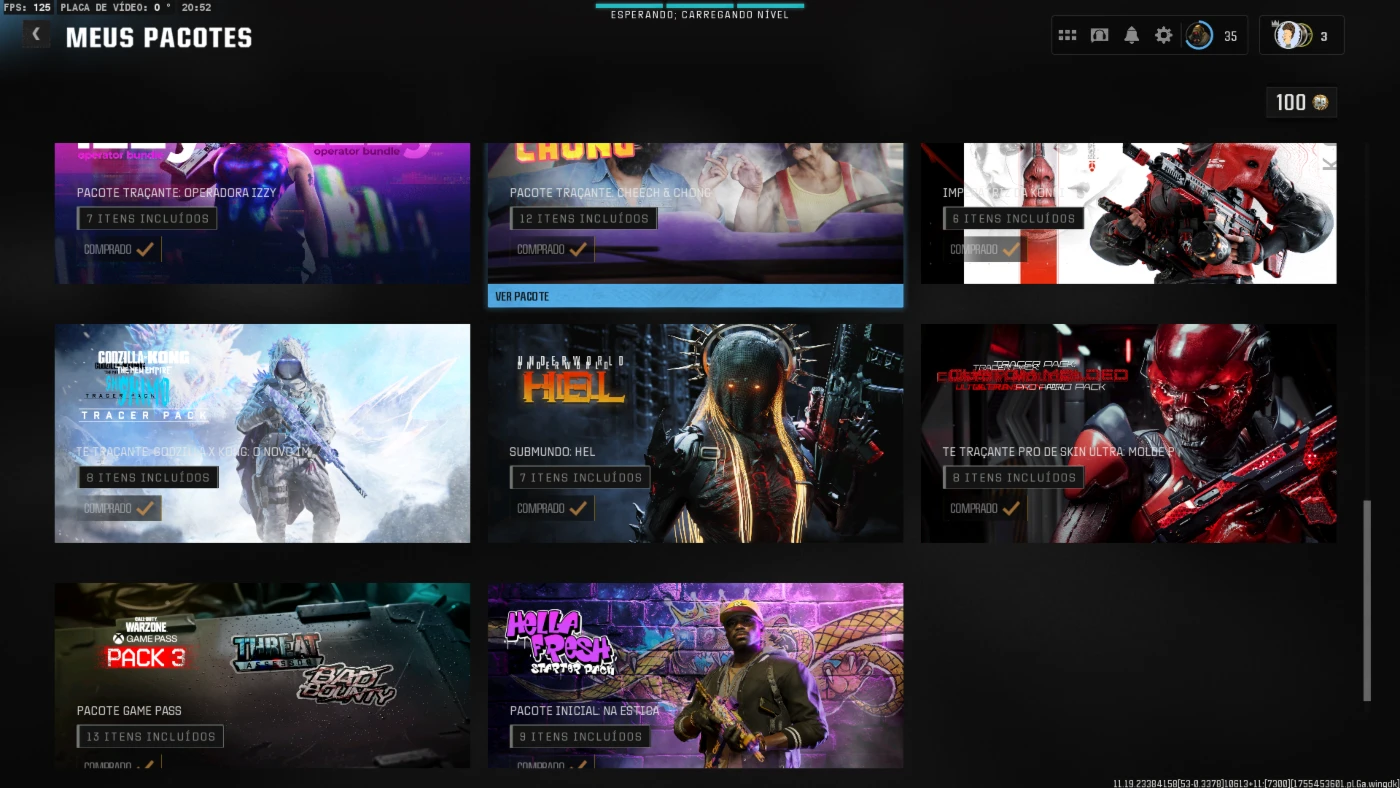Click the Ver Pacote bar under Cheech & Chong
The width and height of the screenshot is (1400, 788).
[x=695, y=296]
